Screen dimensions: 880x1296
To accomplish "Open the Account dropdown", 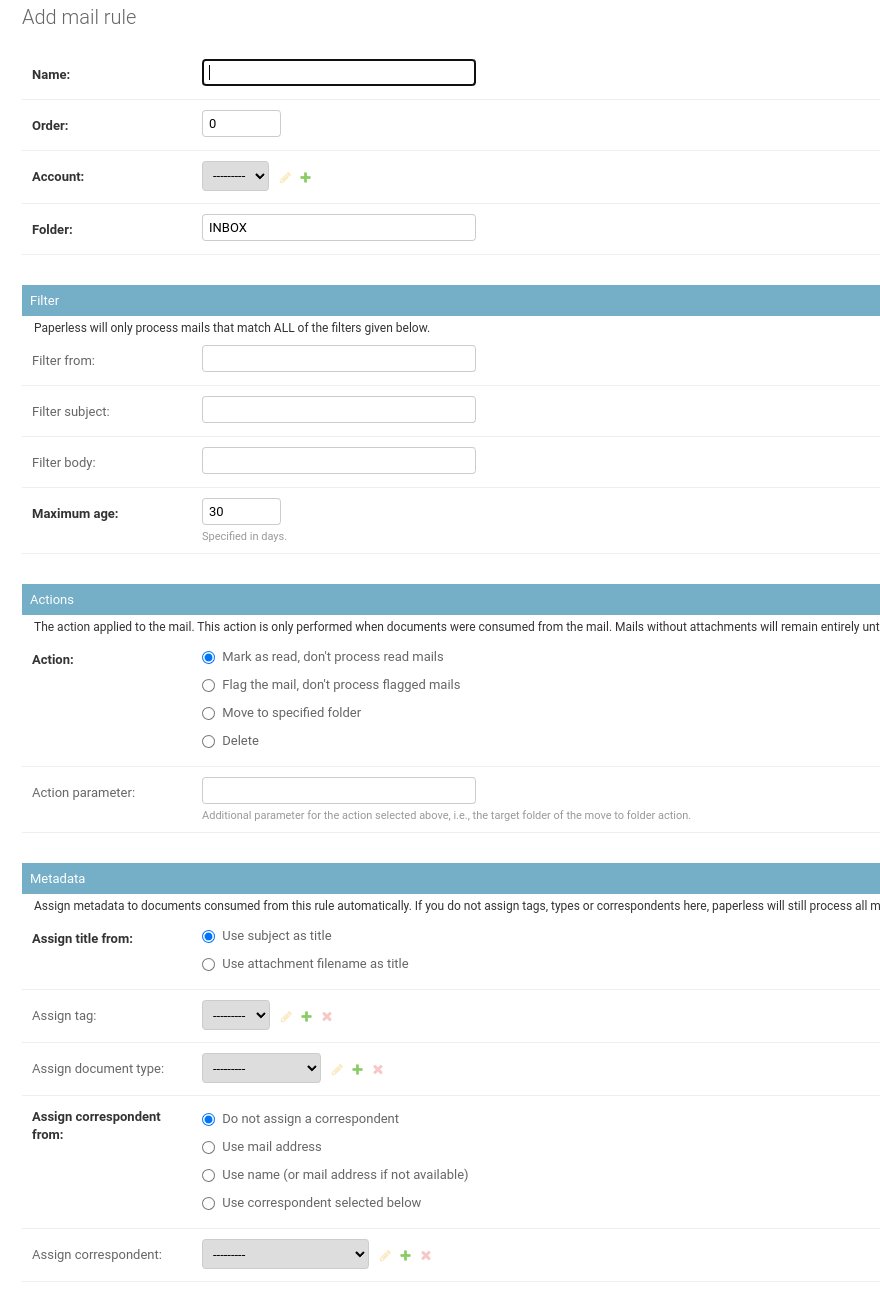I will 235,176.
